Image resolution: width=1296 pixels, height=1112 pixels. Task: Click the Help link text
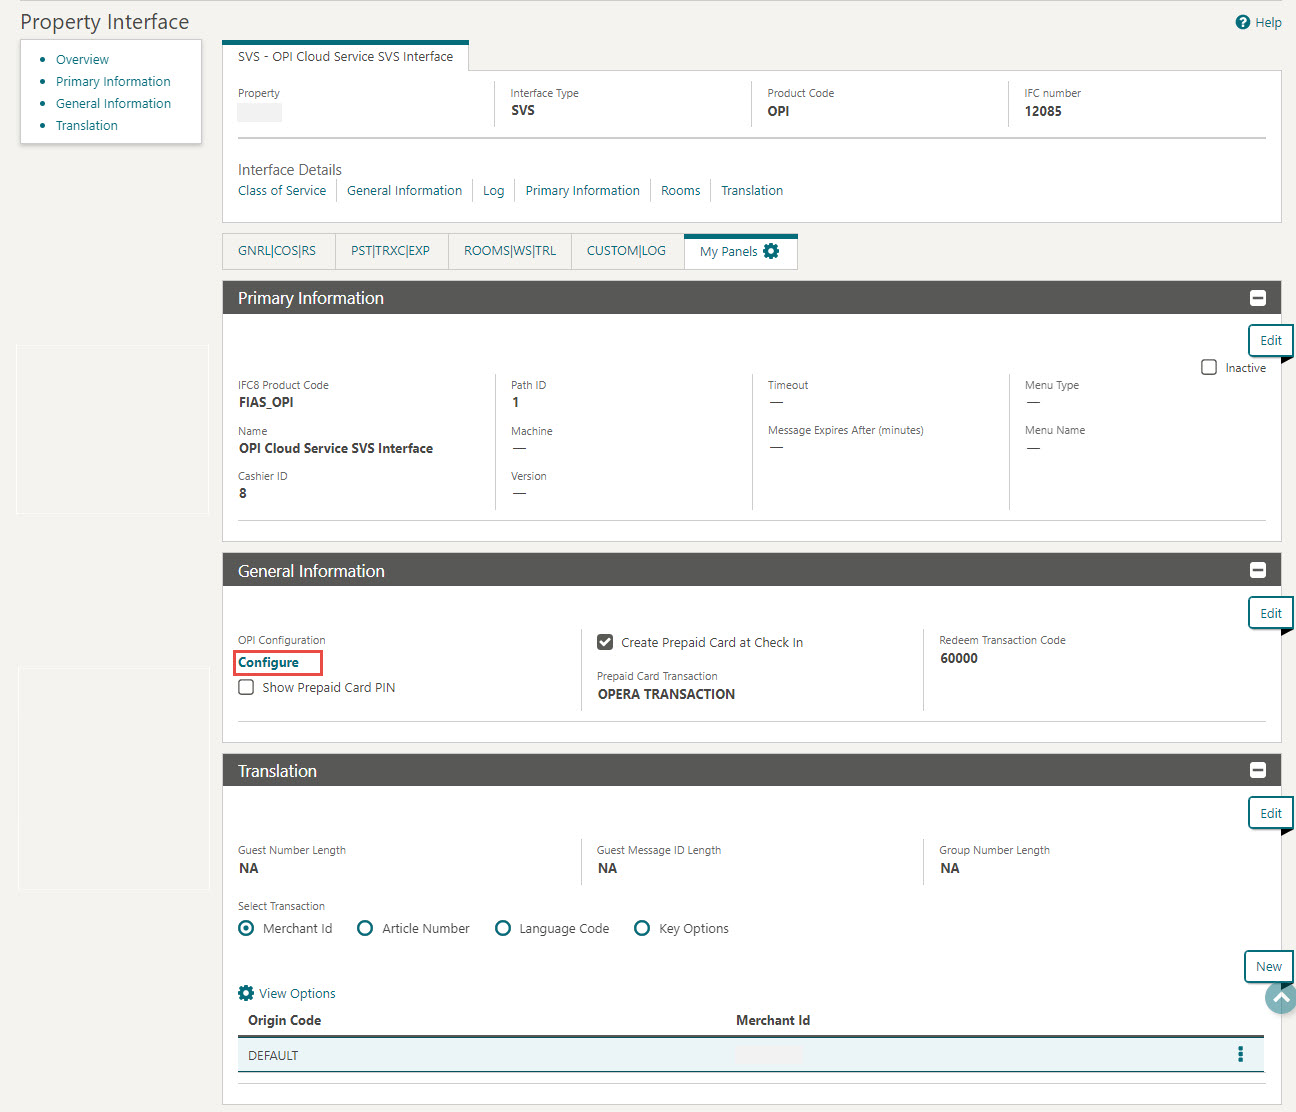click(x=1268, y=22)
